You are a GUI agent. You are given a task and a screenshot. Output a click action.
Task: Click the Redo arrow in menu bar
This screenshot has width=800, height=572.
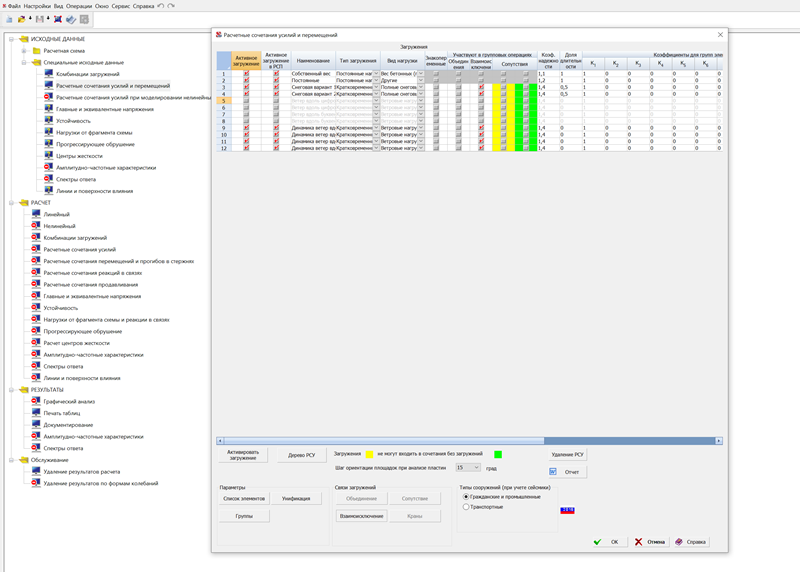171,6
